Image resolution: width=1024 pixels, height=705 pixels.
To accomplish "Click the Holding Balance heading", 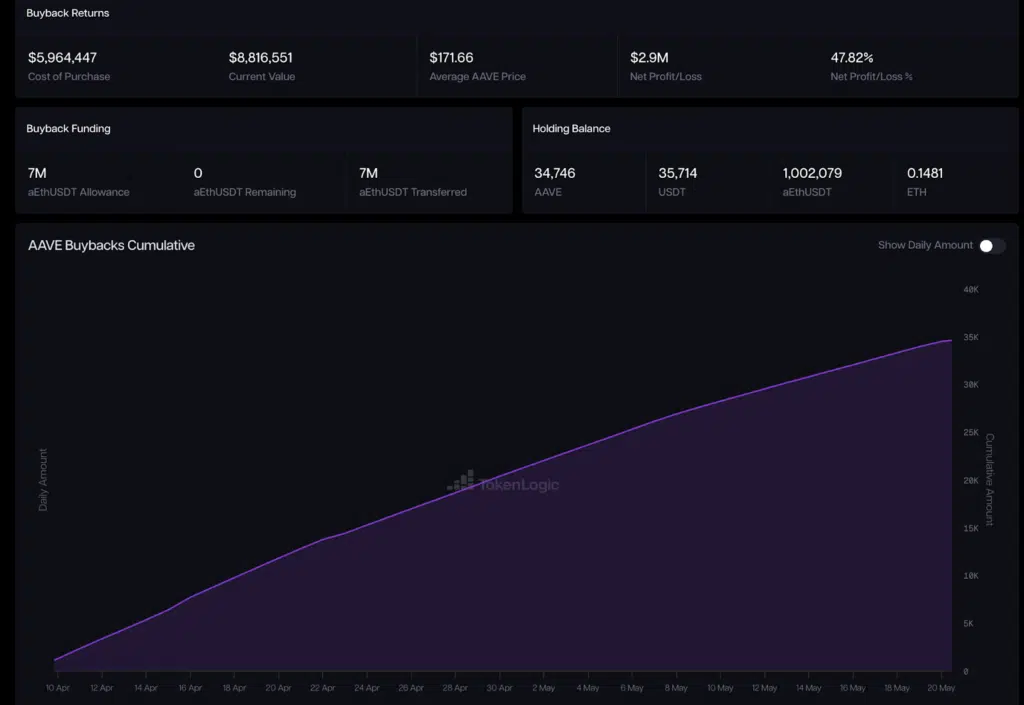I will click(571, 129).
